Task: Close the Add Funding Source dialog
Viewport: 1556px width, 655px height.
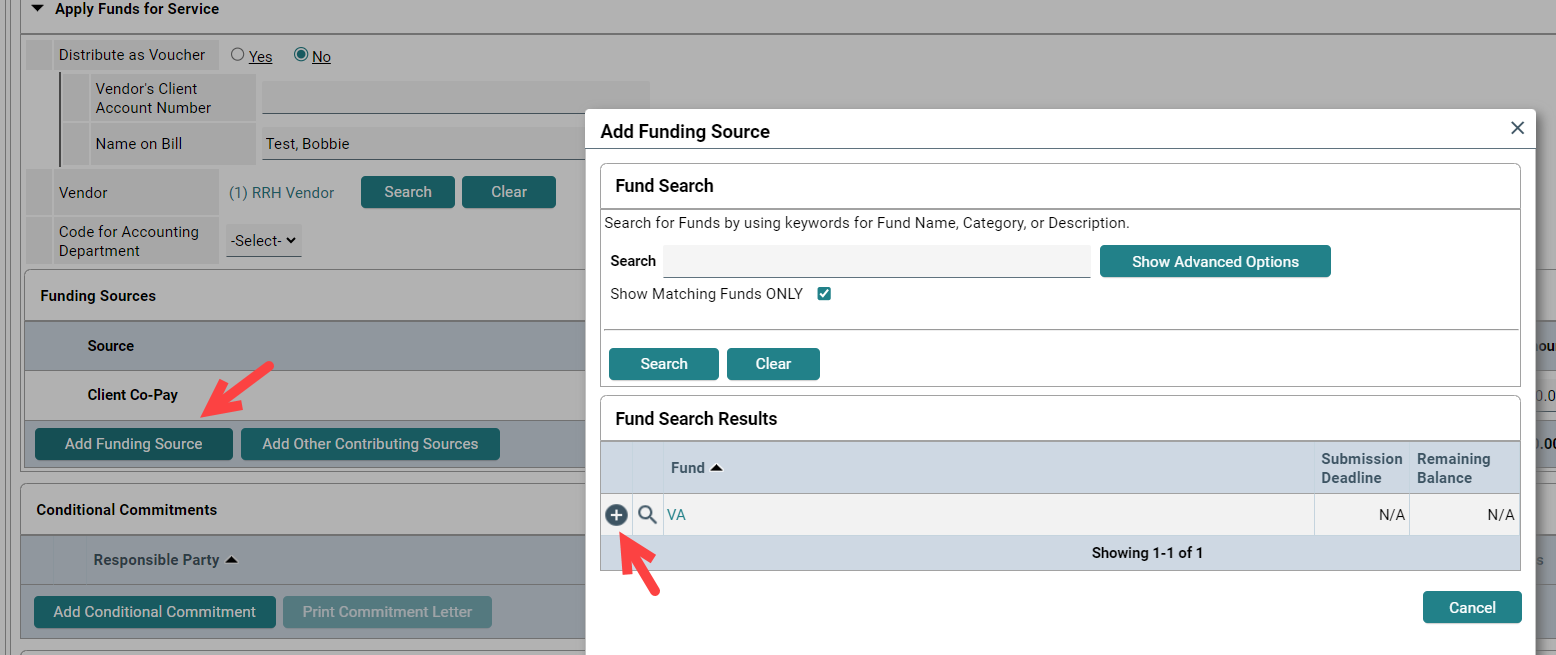Action: point(1517,128)
